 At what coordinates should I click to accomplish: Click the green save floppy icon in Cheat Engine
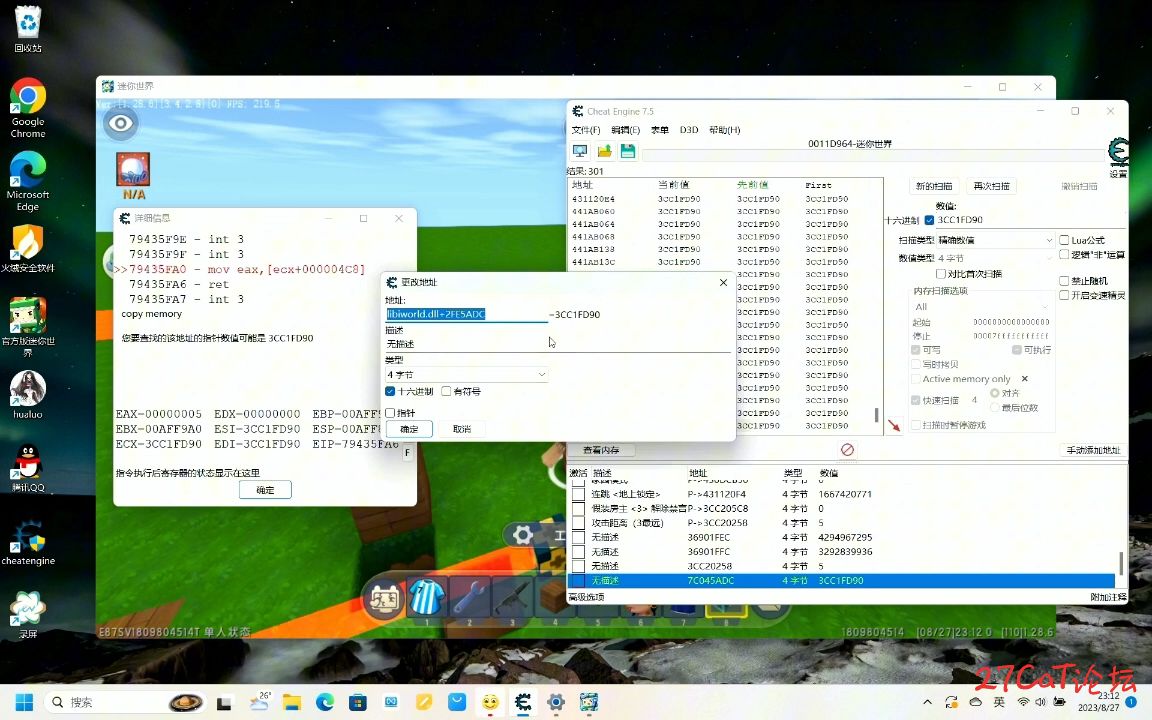coord(627,151)
